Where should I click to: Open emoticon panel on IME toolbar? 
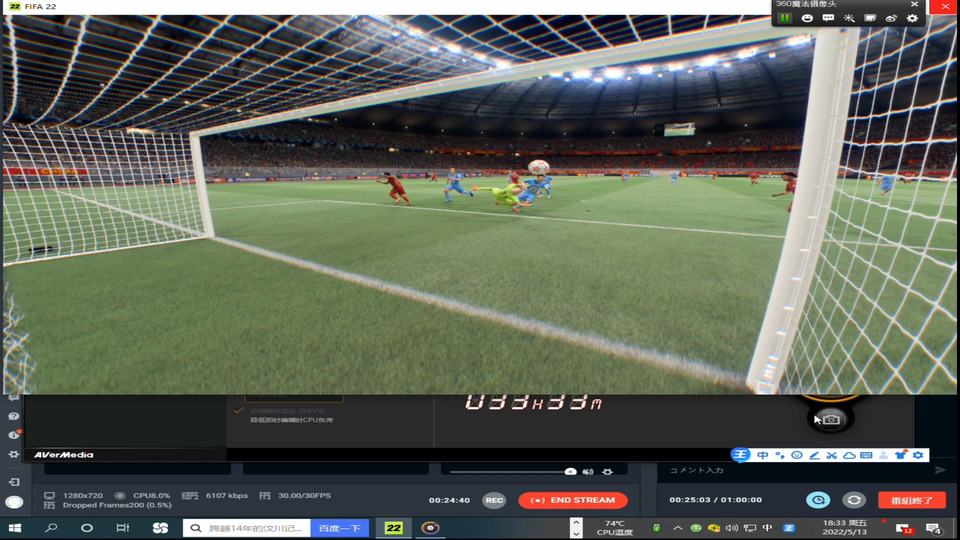[797, 455]
